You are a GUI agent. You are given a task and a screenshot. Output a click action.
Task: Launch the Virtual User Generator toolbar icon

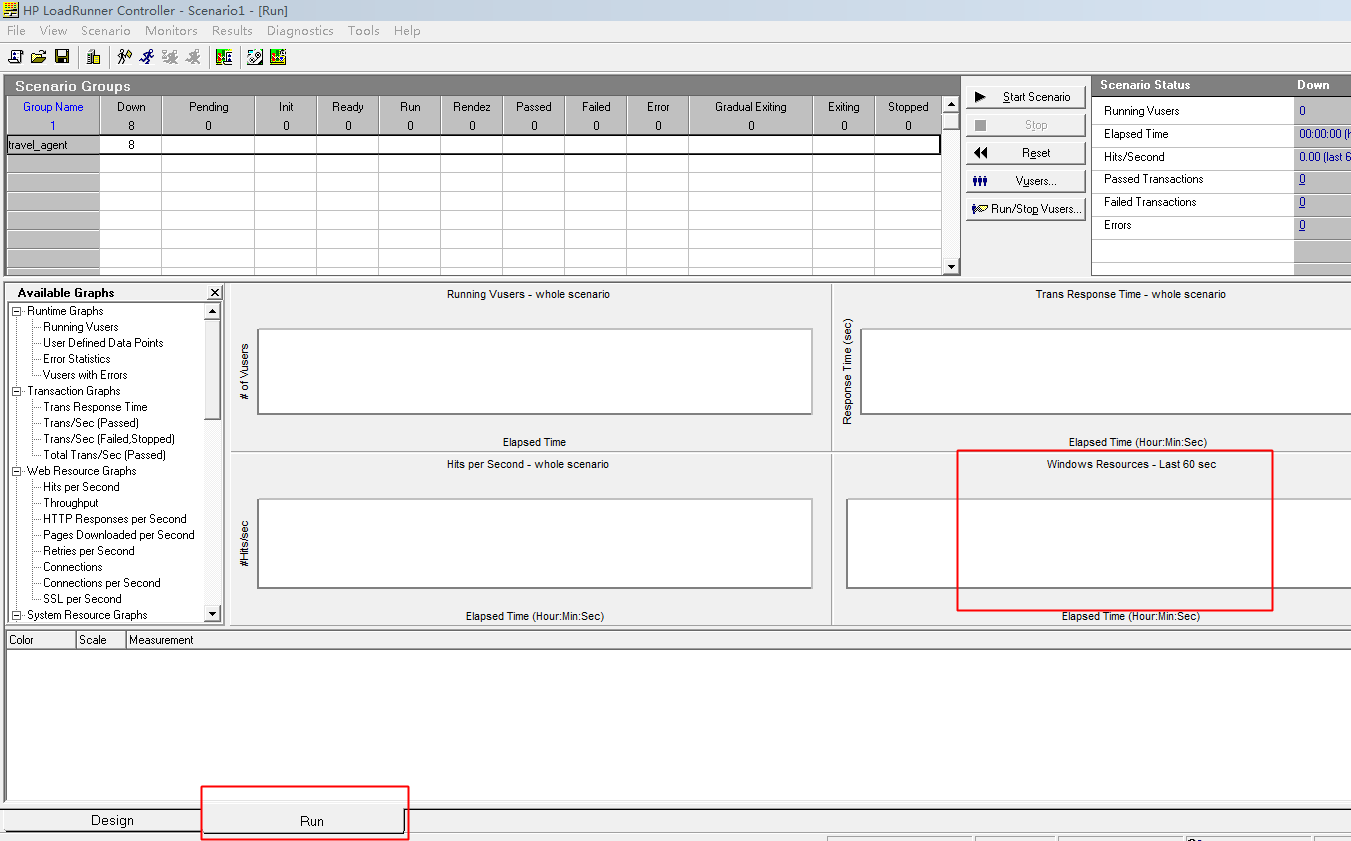[x=255, y=57]
